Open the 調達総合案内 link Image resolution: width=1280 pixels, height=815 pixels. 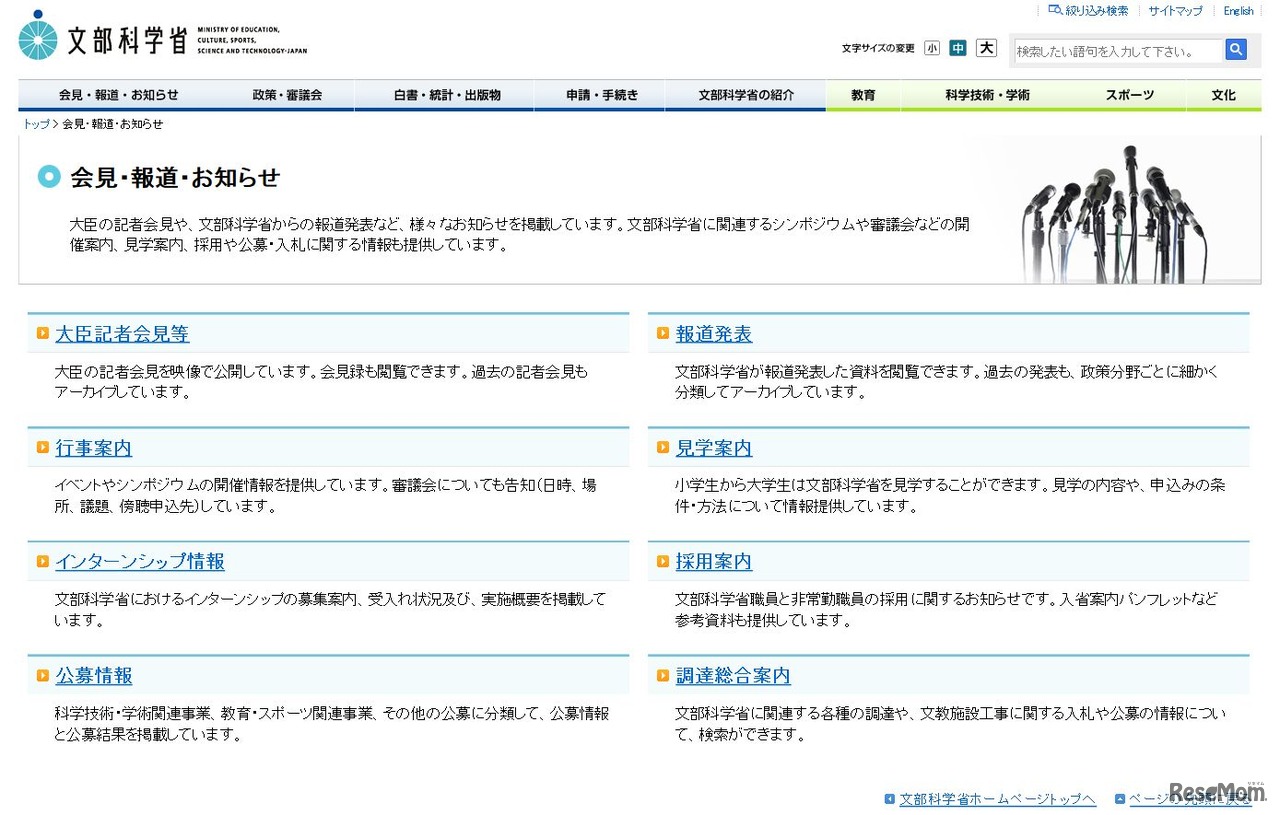[733, 676]
